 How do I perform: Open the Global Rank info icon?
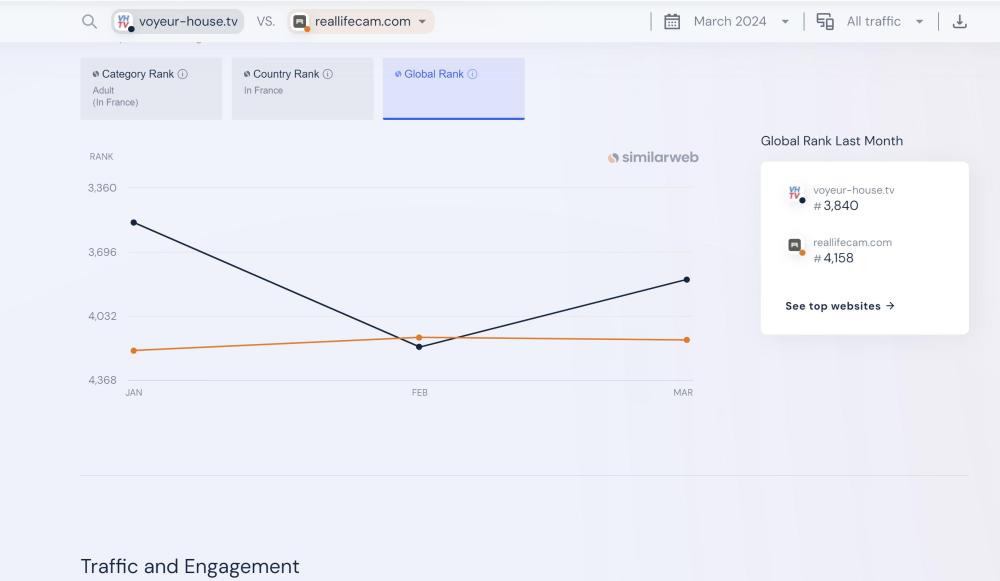pos(472,75)
